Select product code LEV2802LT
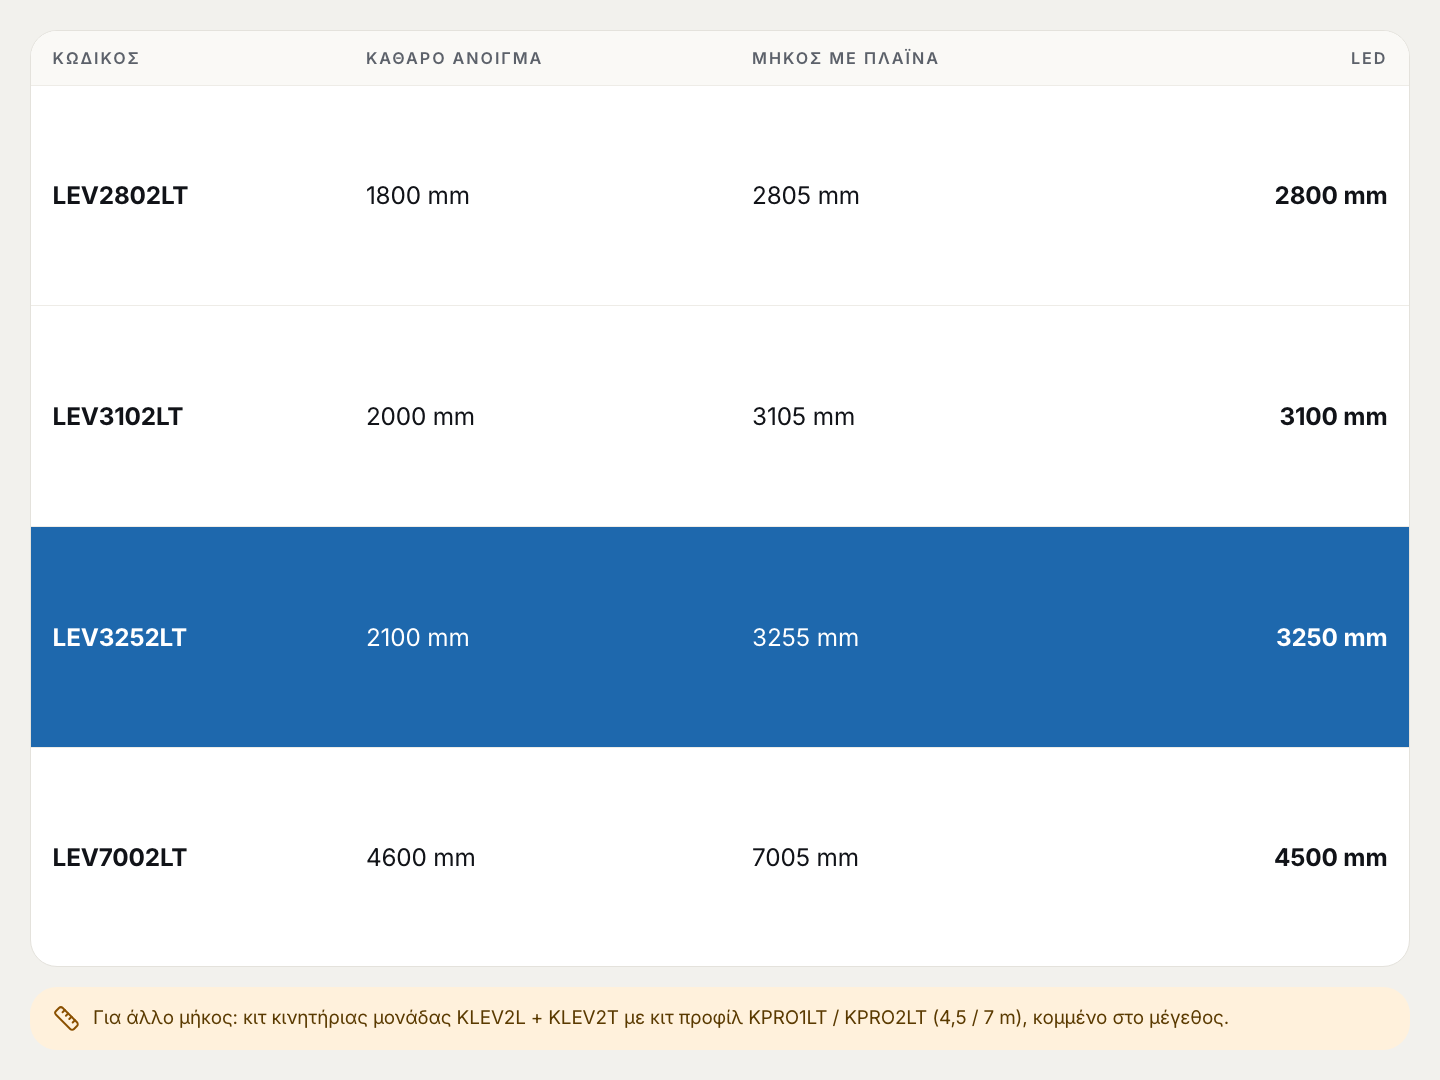The height and width of the screenshot is (1080, 1440). (120, 196)
